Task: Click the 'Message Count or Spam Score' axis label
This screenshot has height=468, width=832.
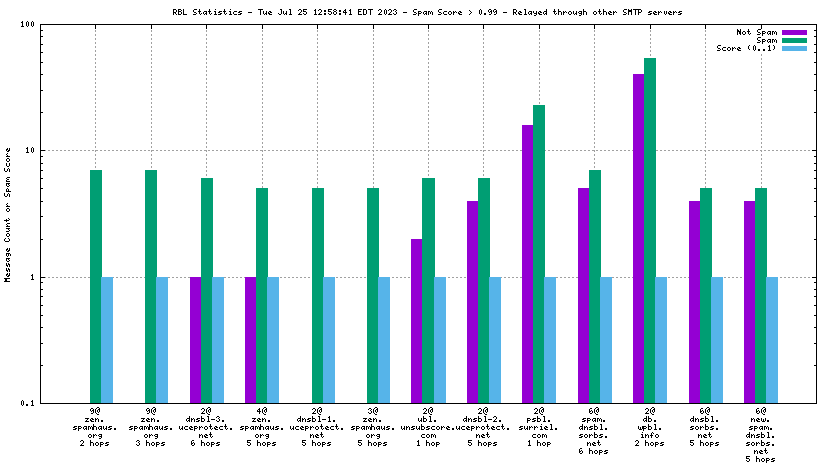Action: coord(8,214)
